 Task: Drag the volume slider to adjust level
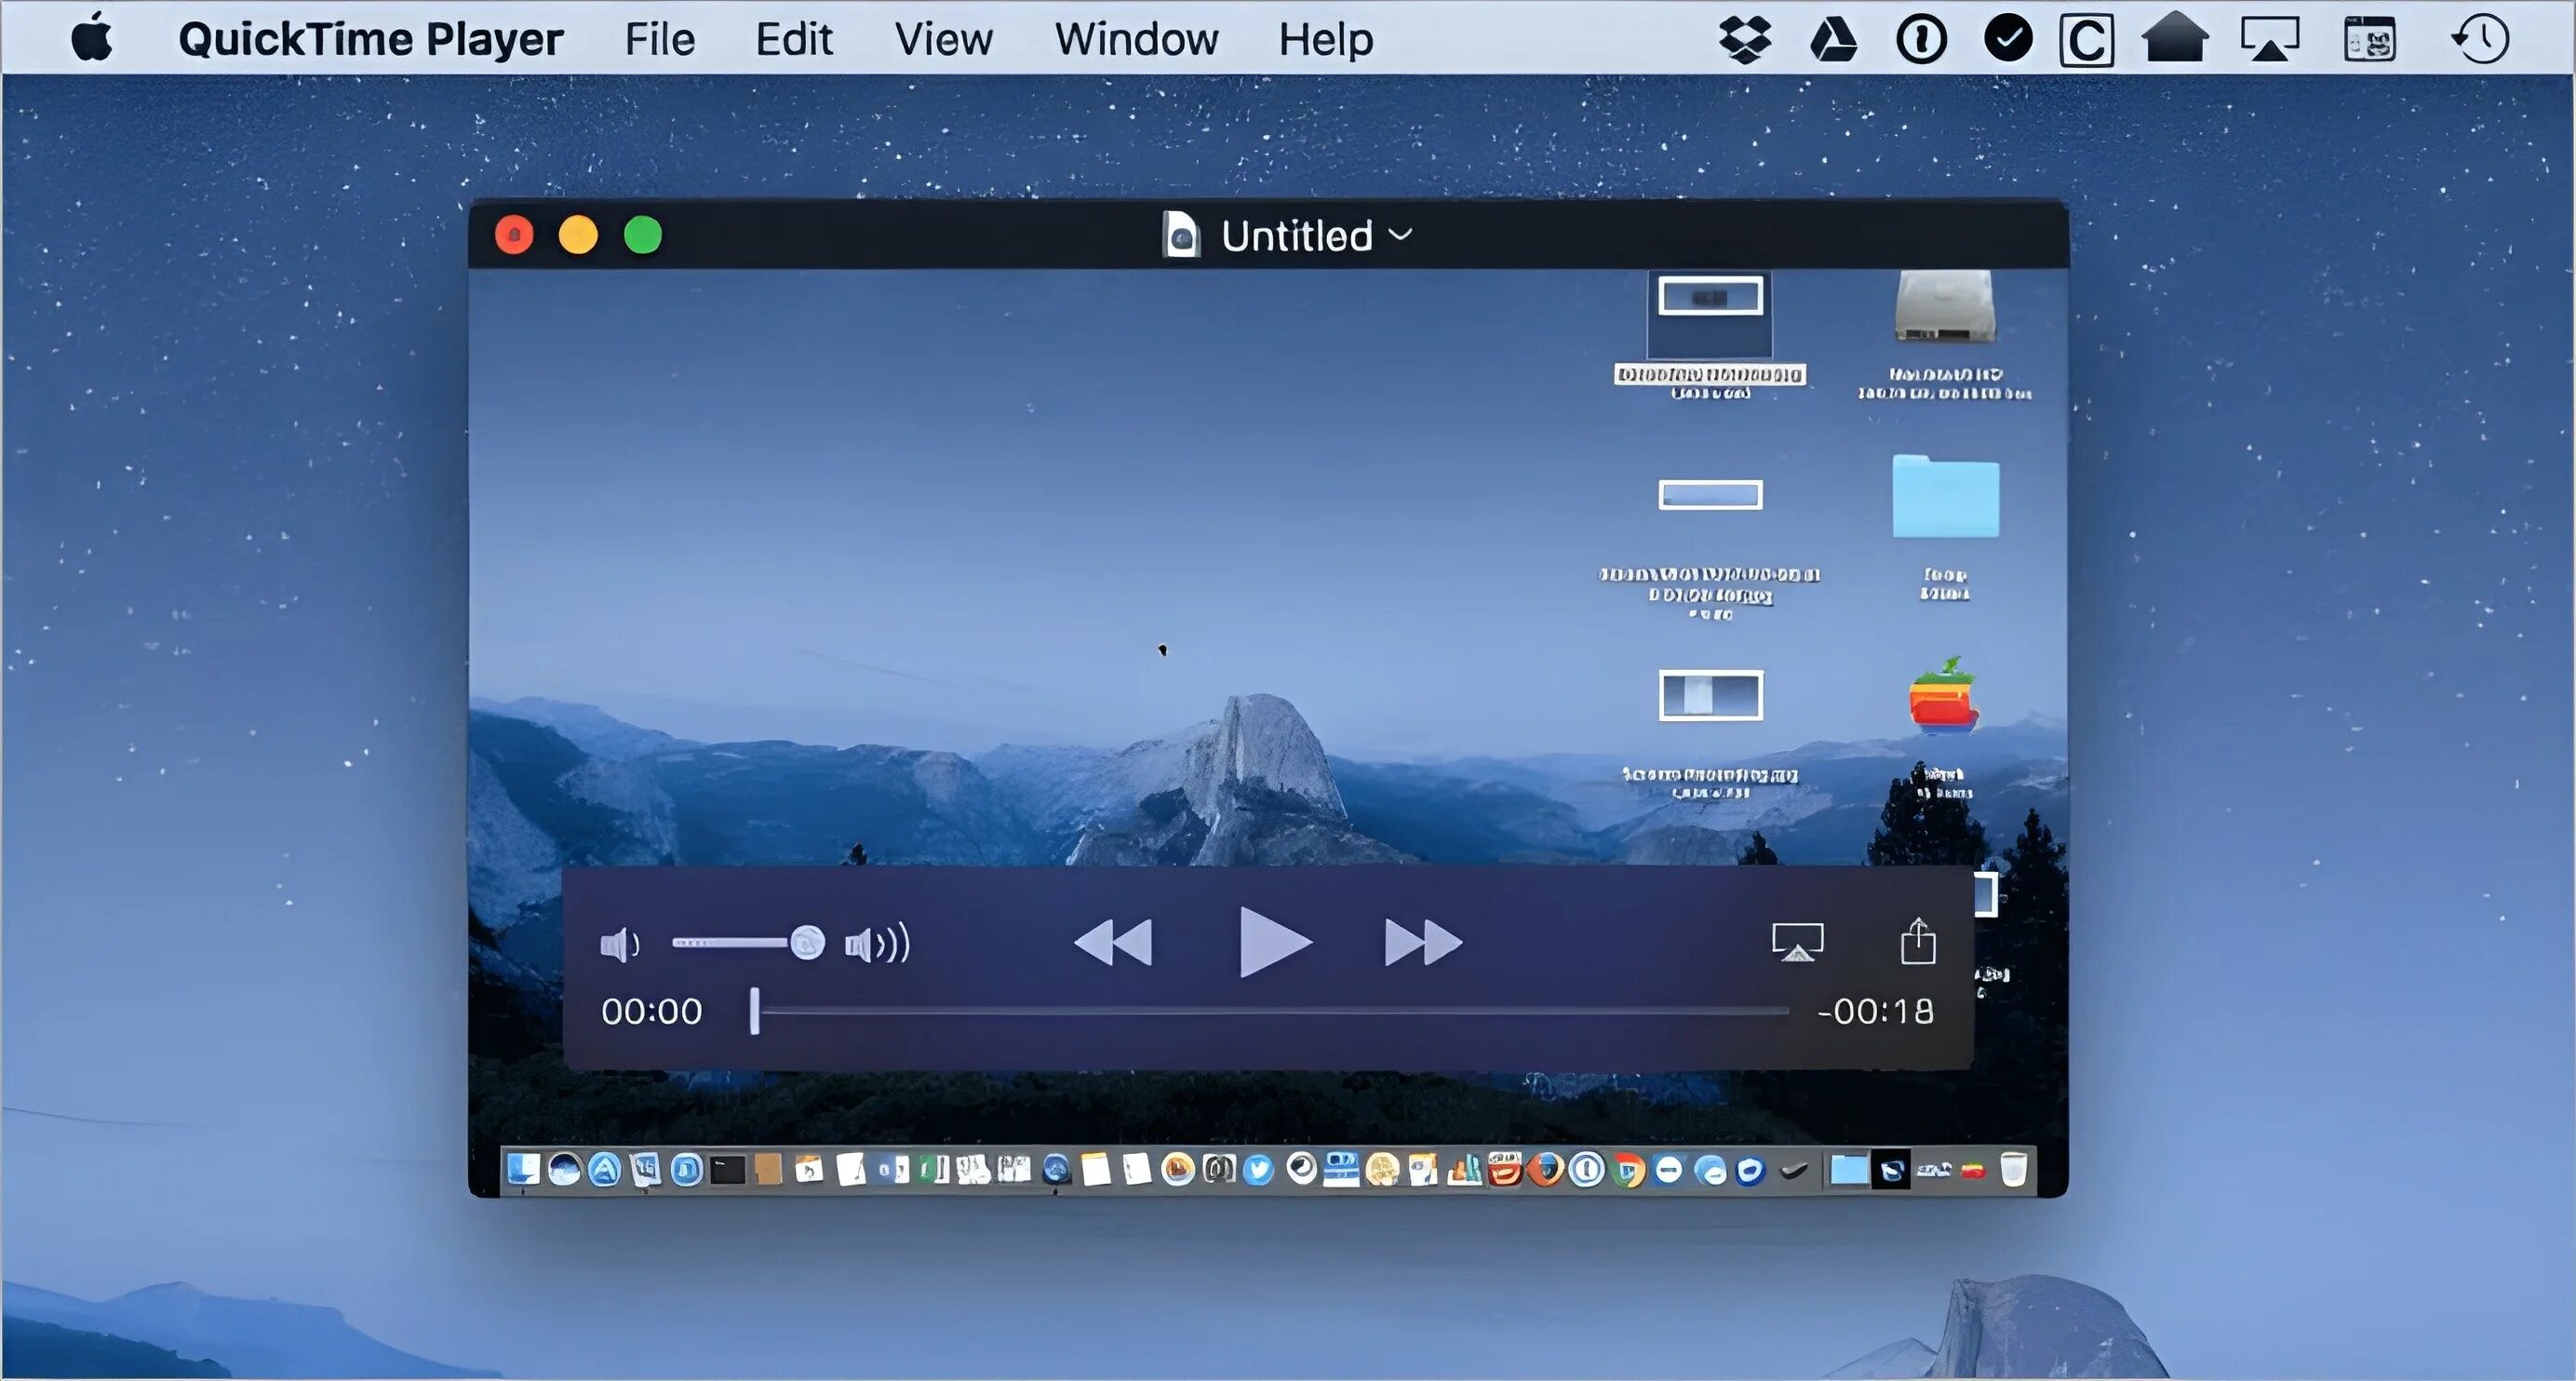pos(804,942)
